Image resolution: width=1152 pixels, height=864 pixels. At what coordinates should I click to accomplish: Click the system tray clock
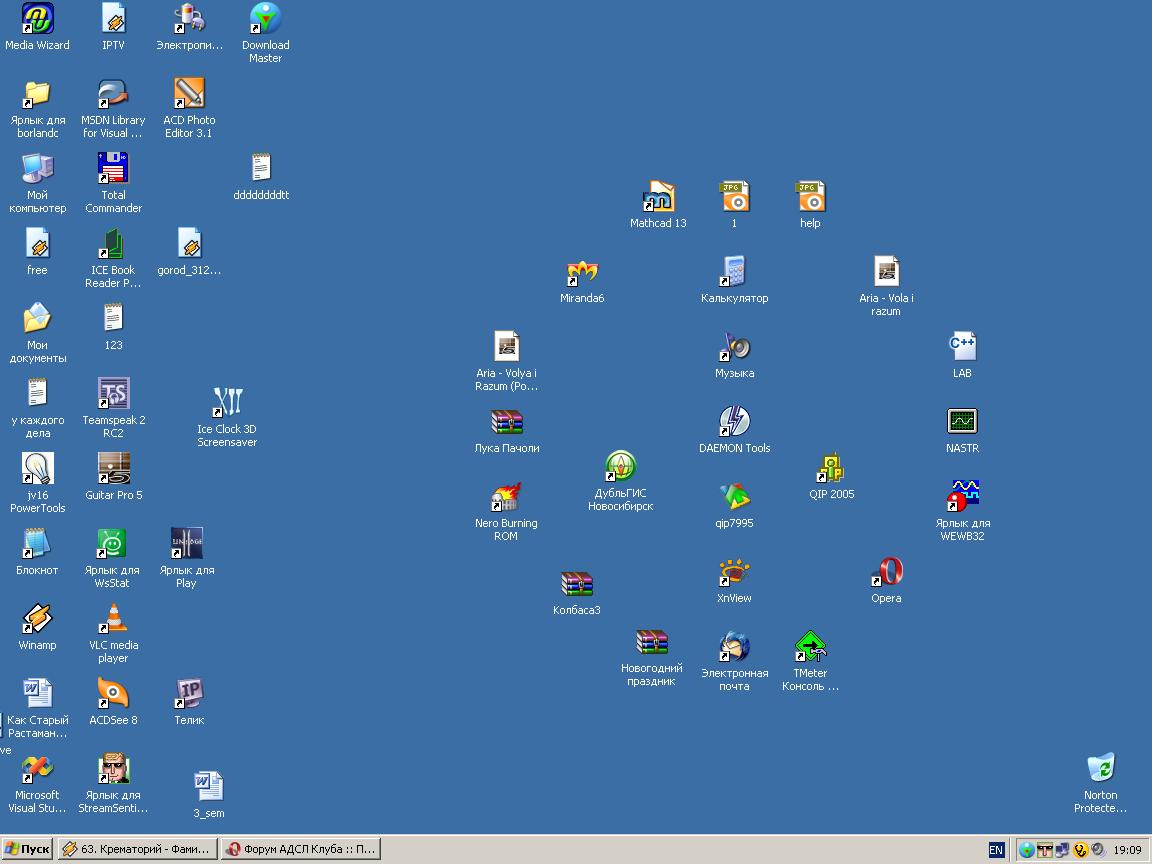[1127, 850]
